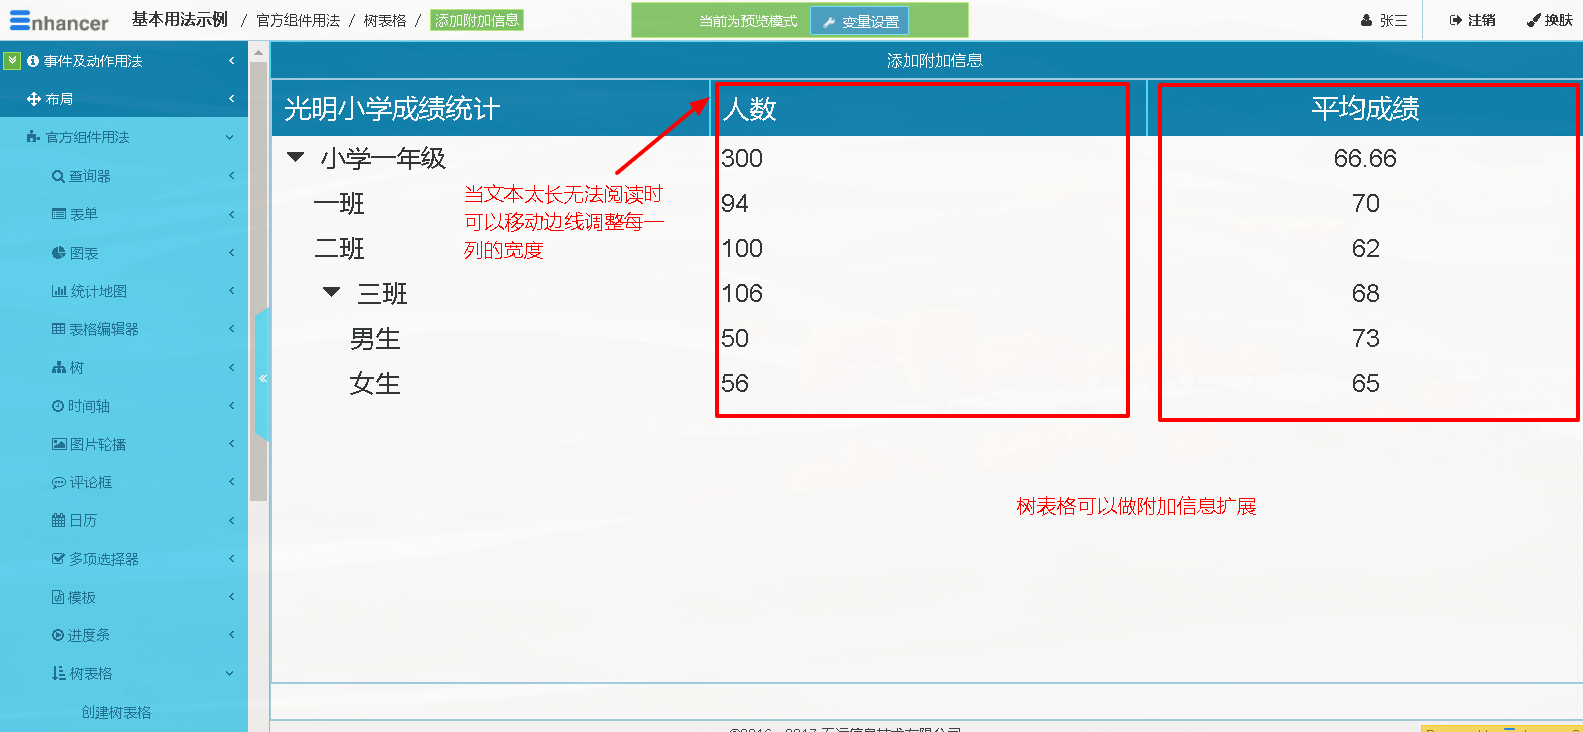Toggle the green double-chevron menu button
Image resolution: width=1583 pixels, height=732 pixels.
coord(12,61)
